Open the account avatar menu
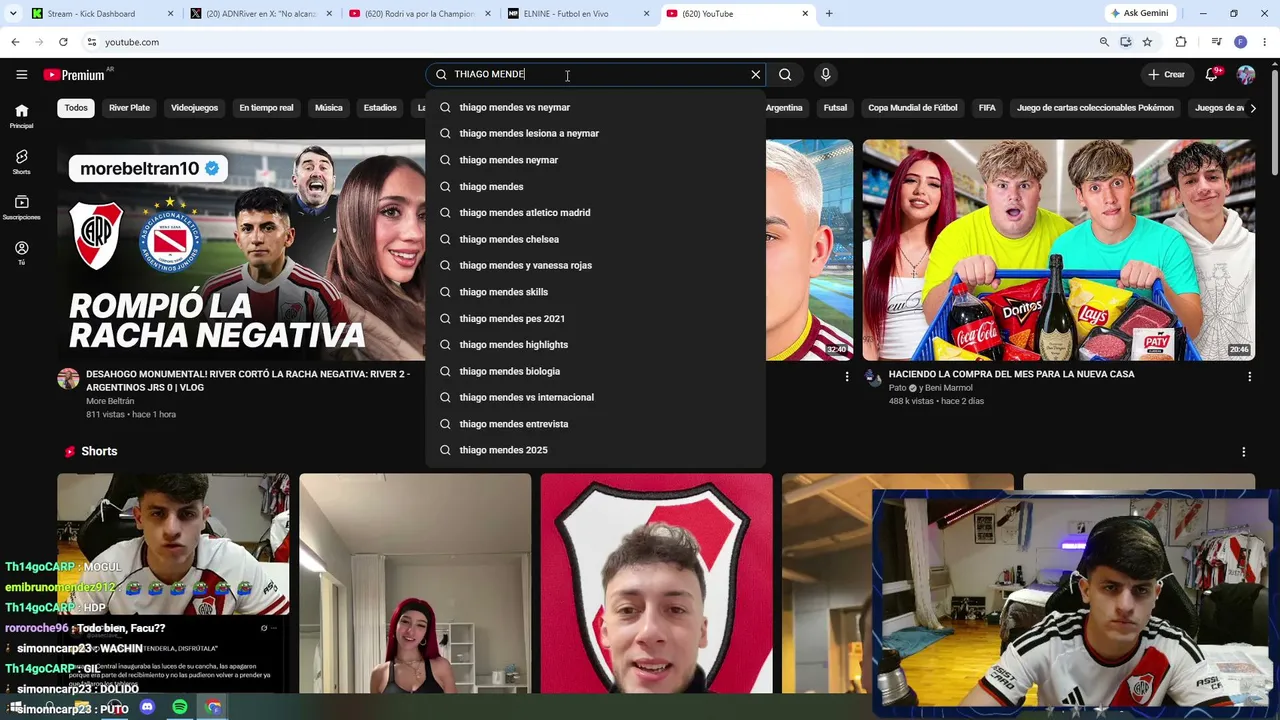This screenshot has width=1280, height=720. (x=1245, y=75)
